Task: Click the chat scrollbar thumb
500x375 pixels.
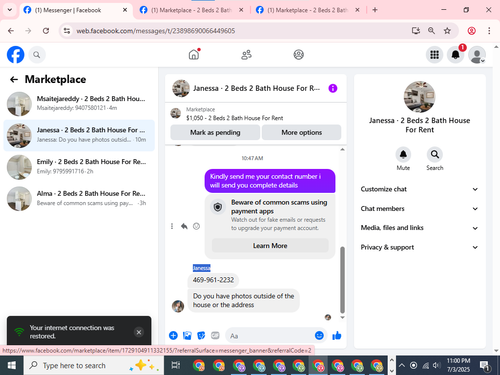Action: pos(342,279)
